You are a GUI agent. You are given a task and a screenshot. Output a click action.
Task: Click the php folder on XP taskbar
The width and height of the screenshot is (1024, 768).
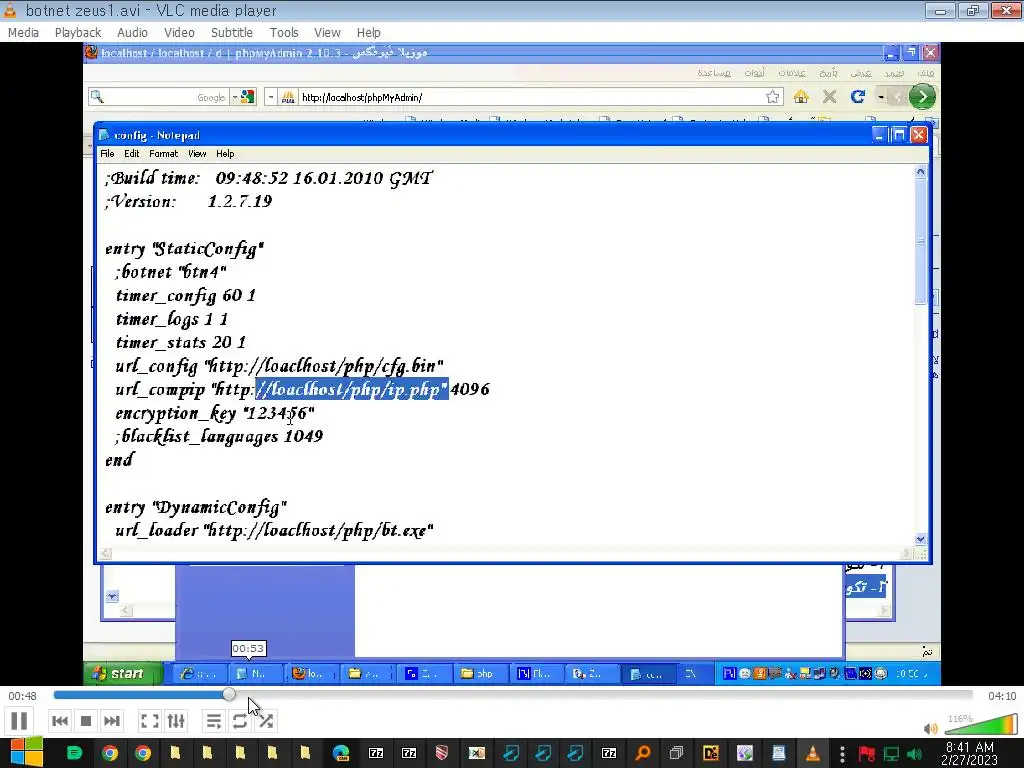click(479, 673)
